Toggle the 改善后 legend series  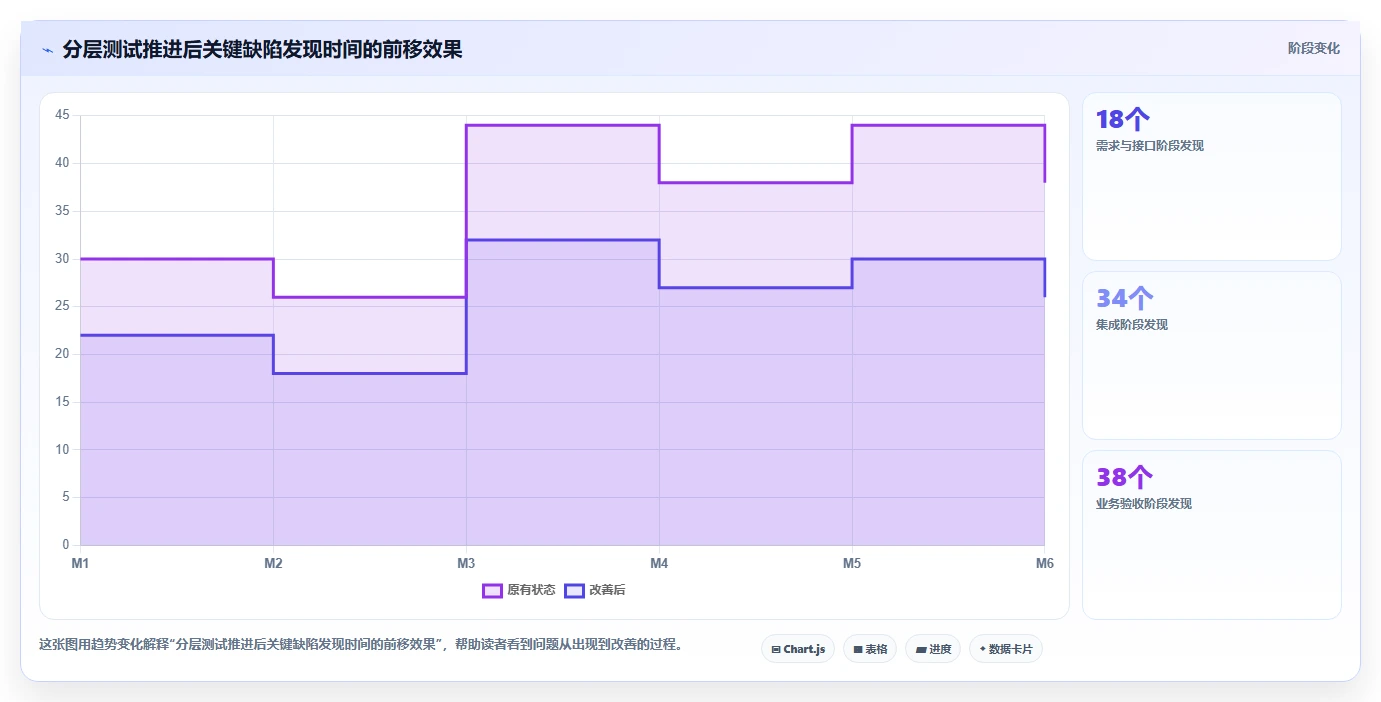click(x=595, y=590)
